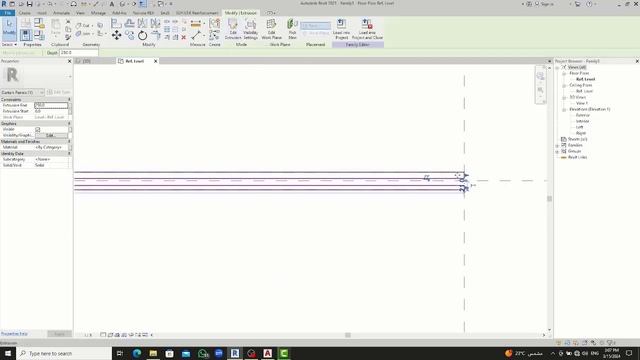
Task: Close the Ref. Level view tab
Action: pyautogui.click(x=156, y=61)
